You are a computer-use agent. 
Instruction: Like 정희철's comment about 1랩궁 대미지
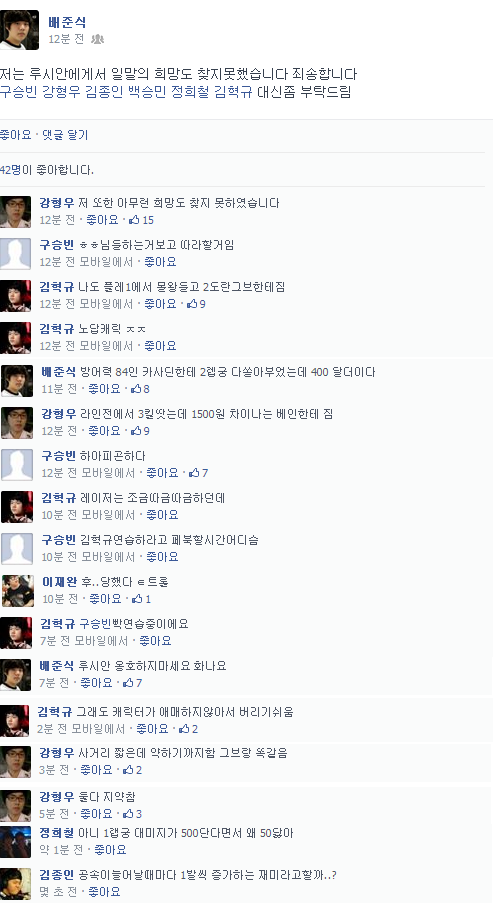click(x=110, y=850)
